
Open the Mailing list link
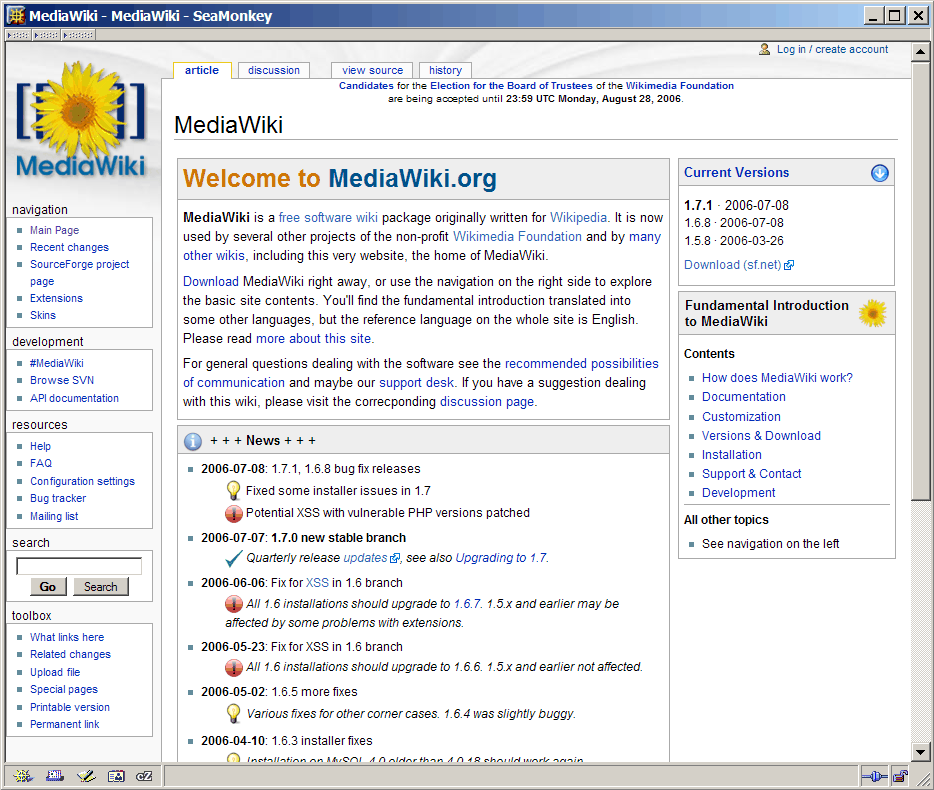click(x=54, y=517)
